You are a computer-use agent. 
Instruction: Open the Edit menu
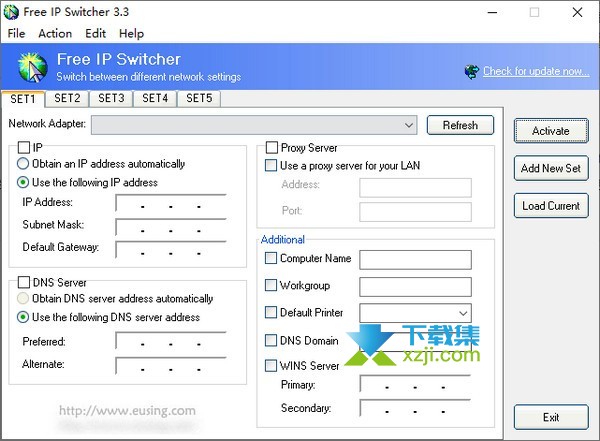pos(95,34)
